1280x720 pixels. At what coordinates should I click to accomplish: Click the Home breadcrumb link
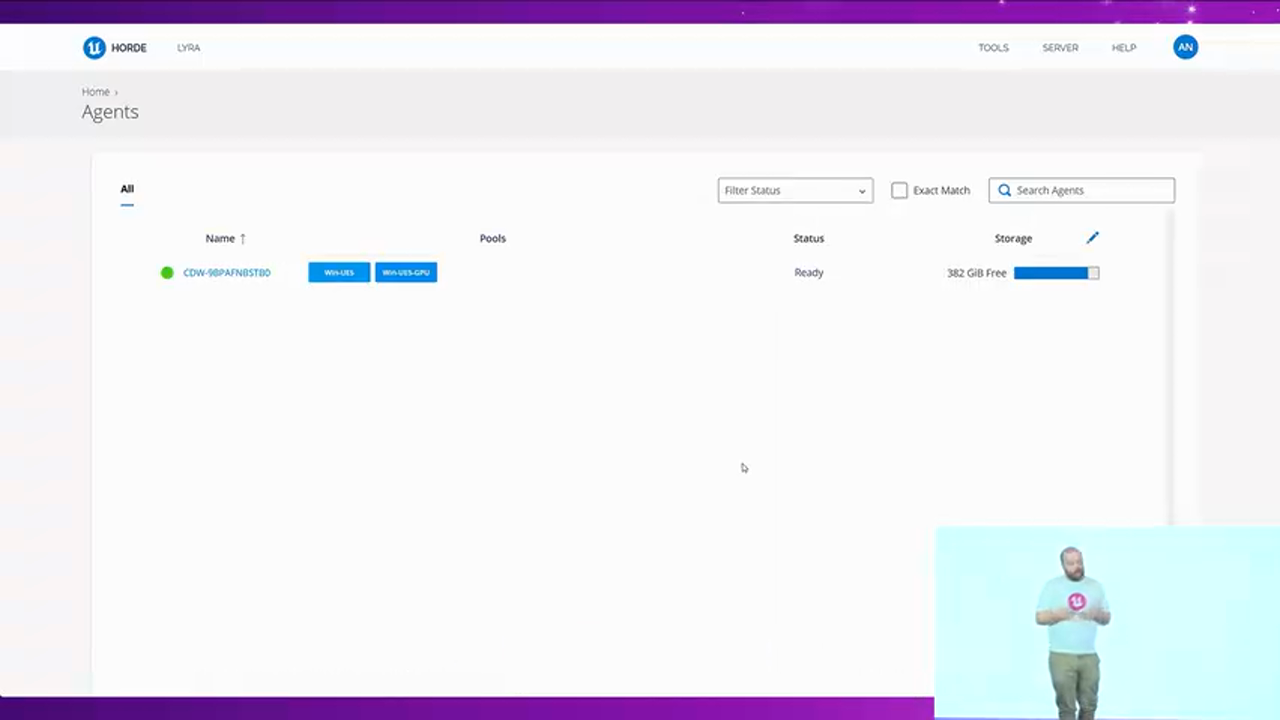[x=95, y=91]
